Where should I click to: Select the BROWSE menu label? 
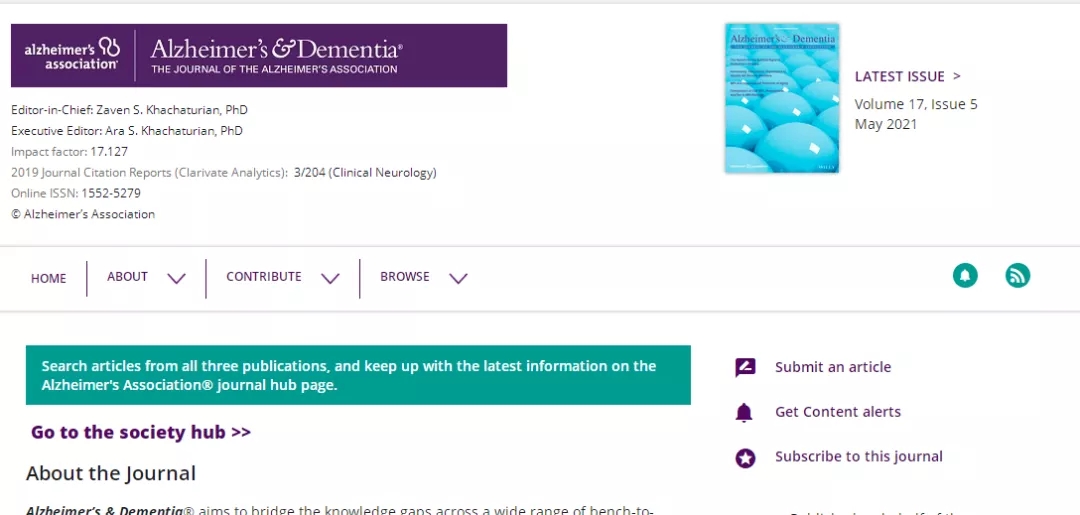pyautogui.click(x=405, y=277)
